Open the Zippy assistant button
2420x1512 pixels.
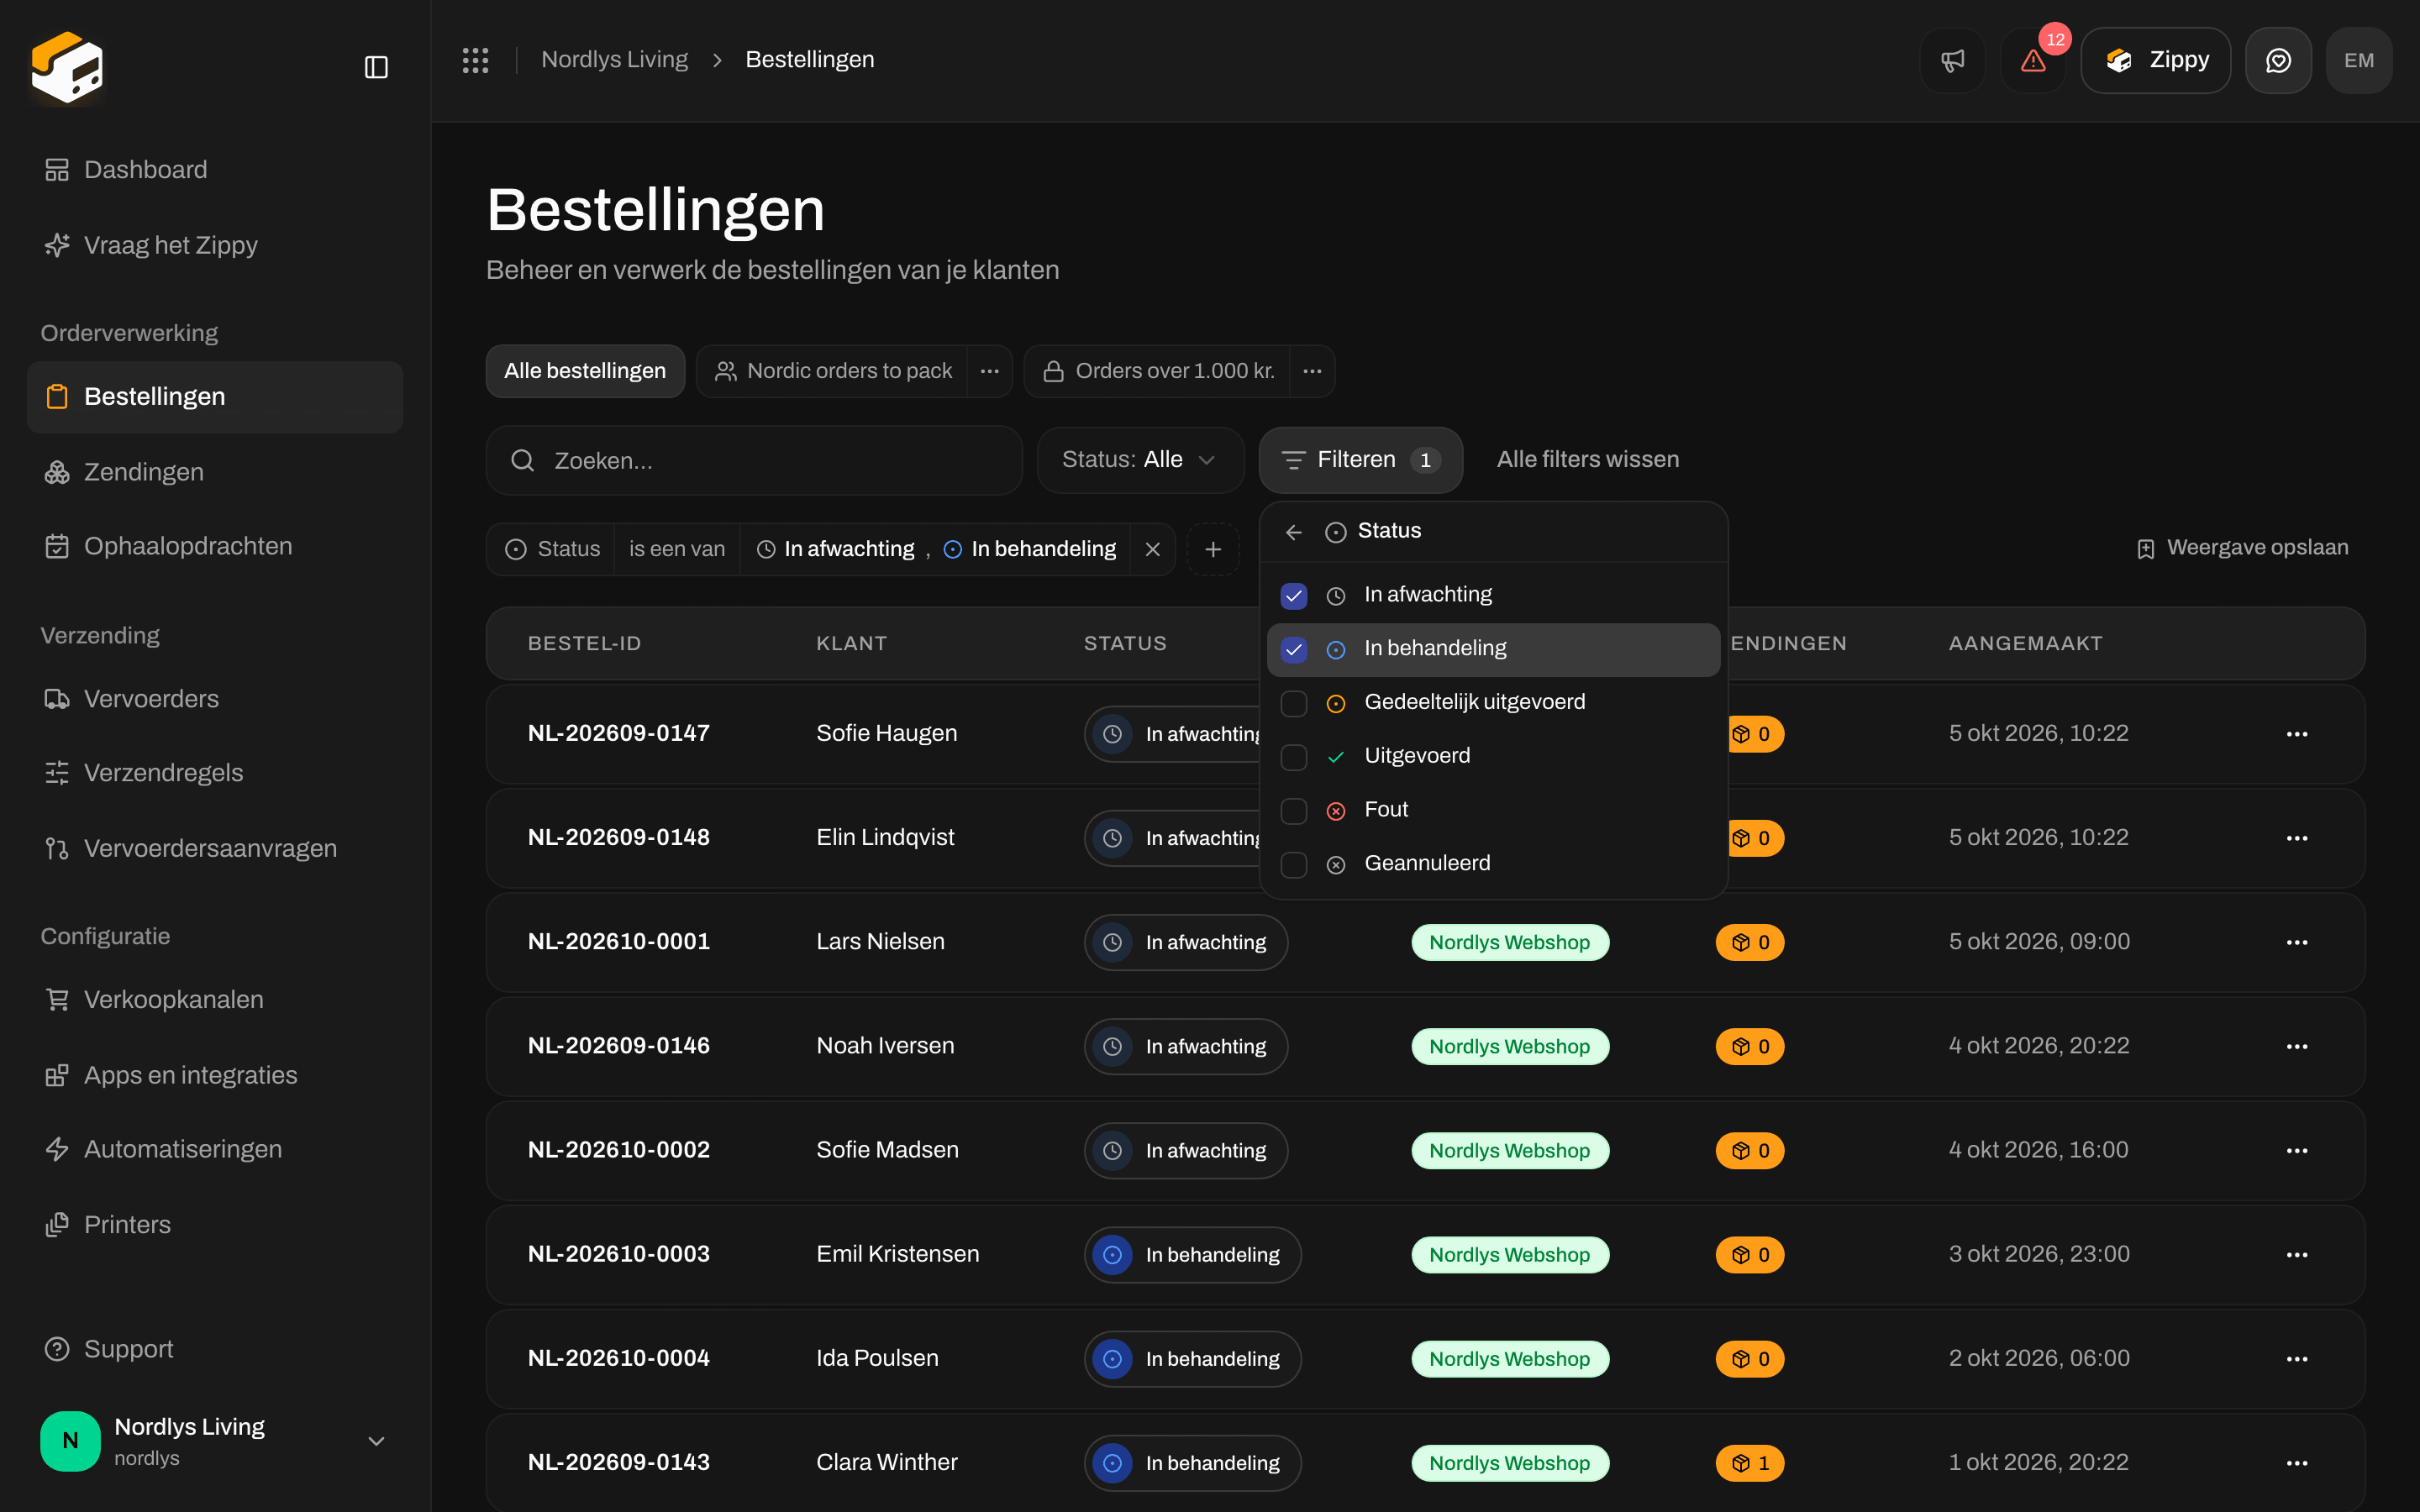[2156, 60]
